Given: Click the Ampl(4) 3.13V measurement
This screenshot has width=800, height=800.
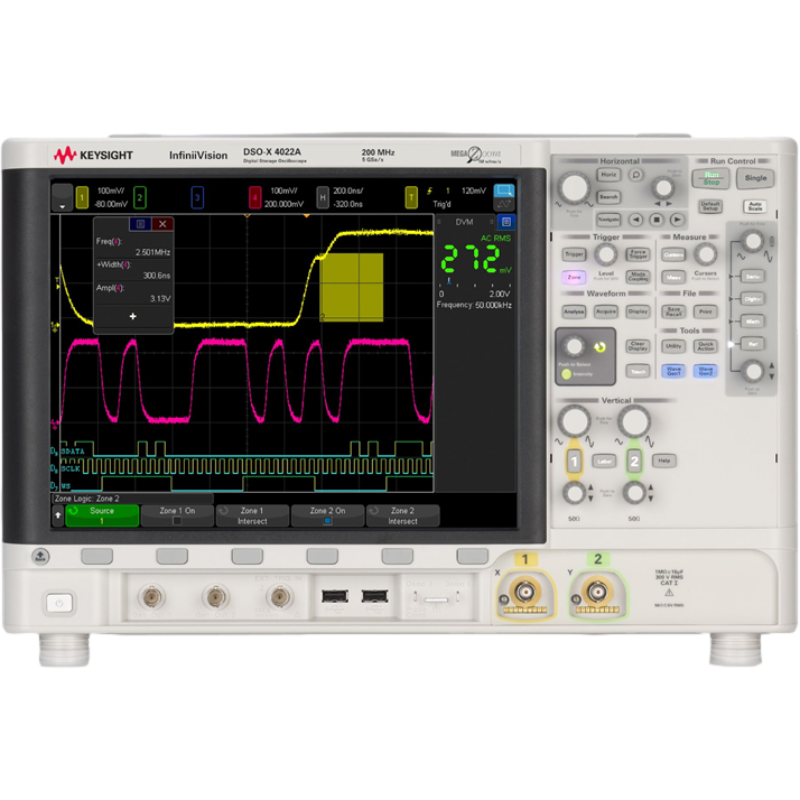Looking at the screenshot, I should tap(133, 293).
